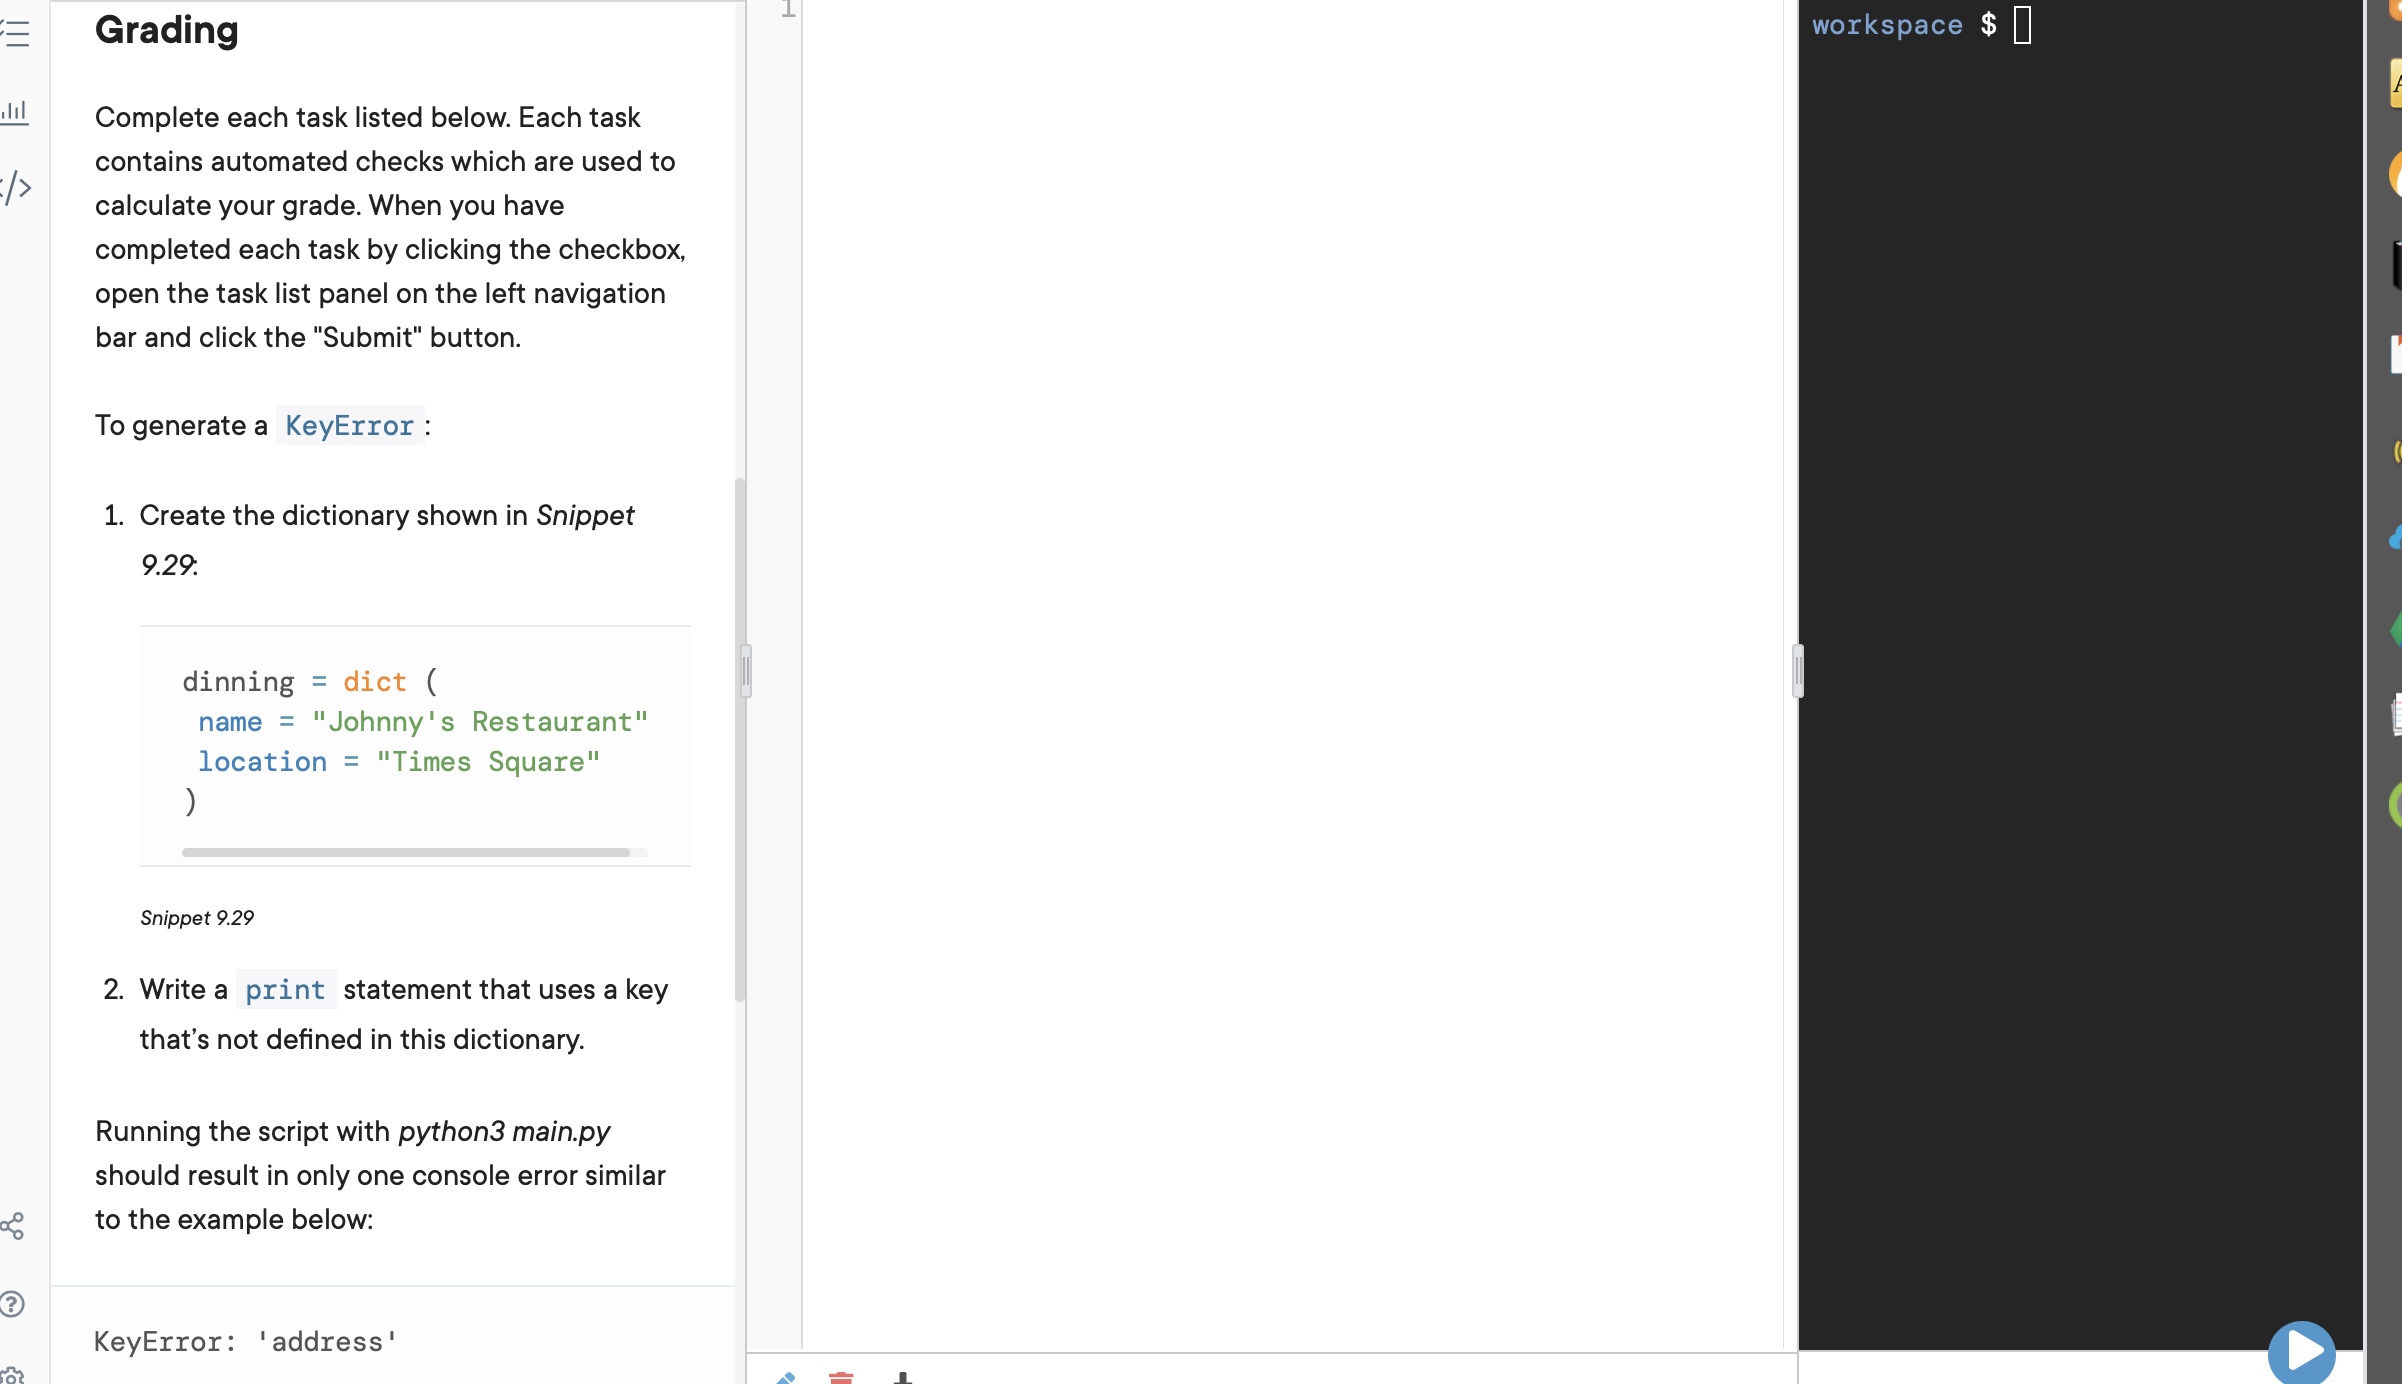Open the settings gear at sidebar bottom
Image resolution: width=2402 pixels, height=1384 pixels.
(x=12, y=1374)
